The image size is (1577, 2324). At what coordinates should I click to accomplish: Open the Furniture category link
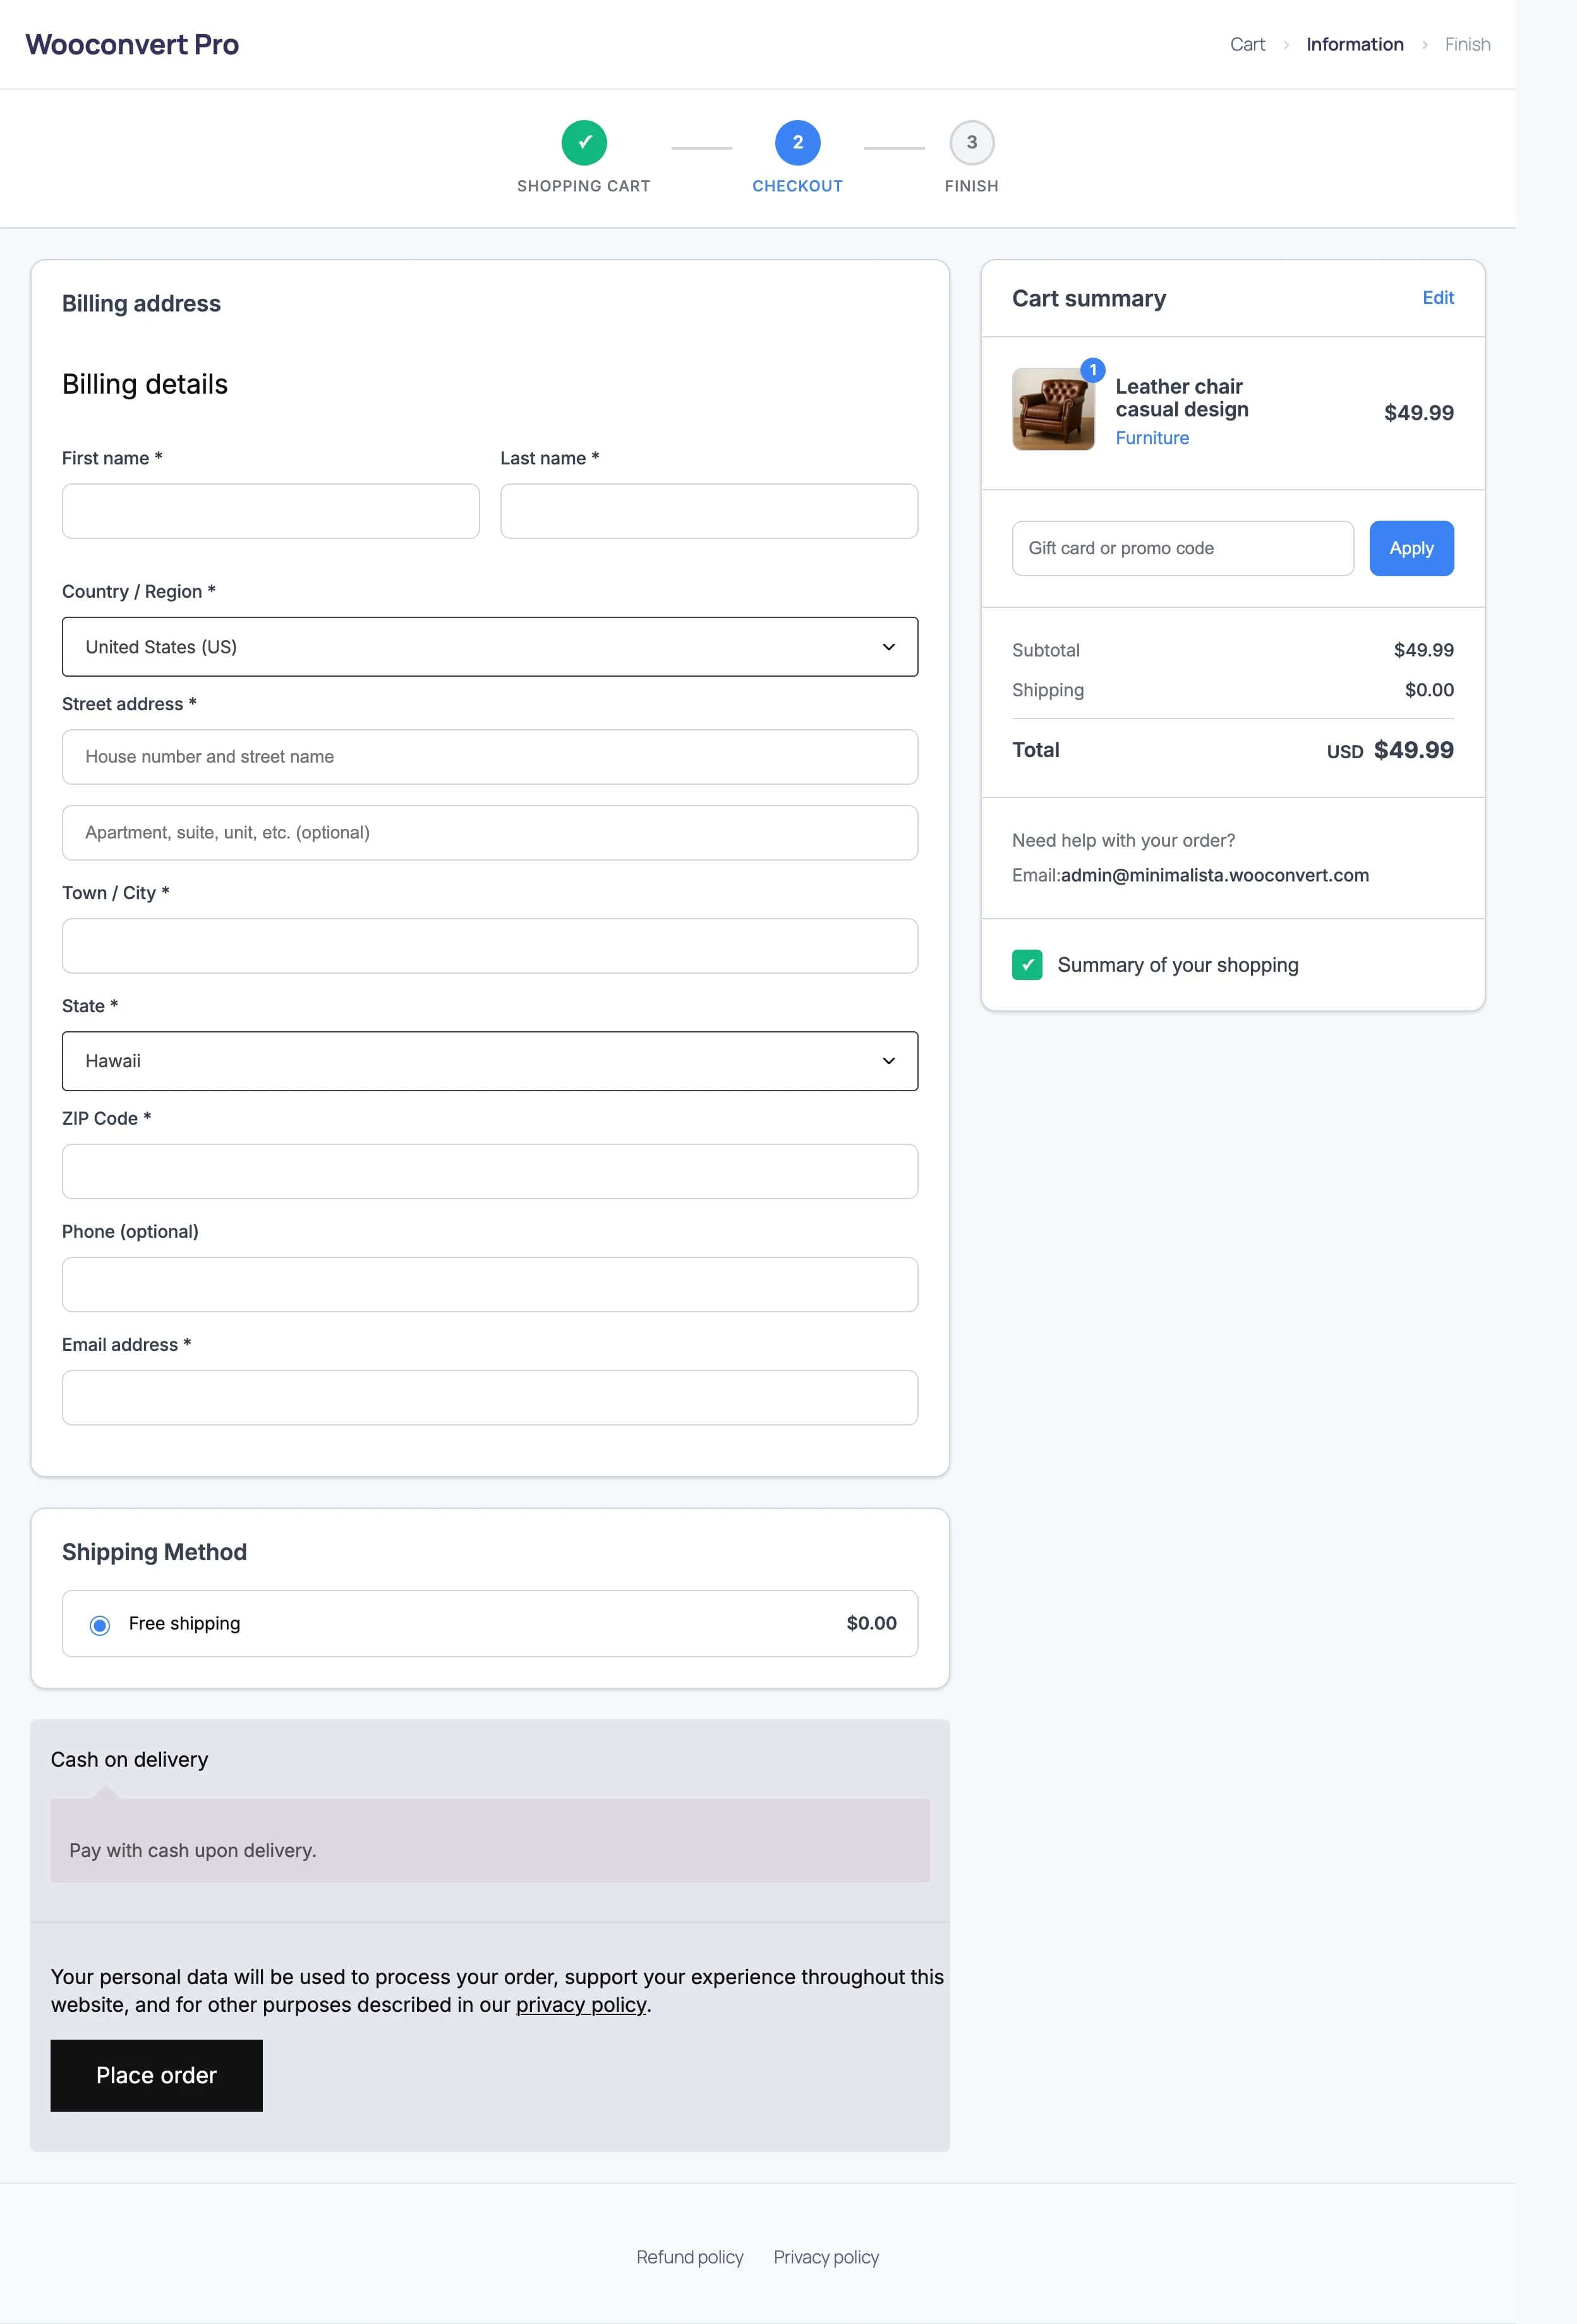coord(1152,438)
